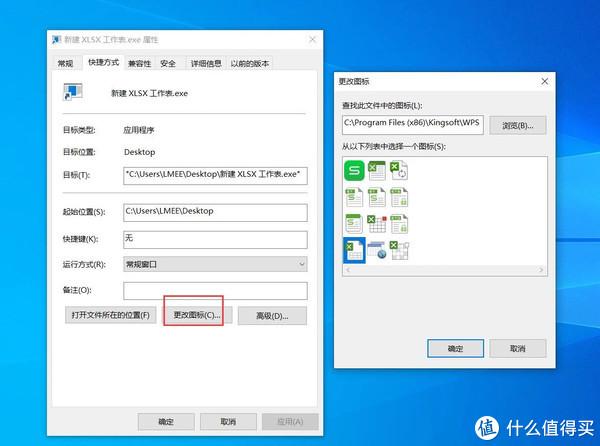Click the 目标类型 value 应用程序
The width and height of the screenshot is (600, 446).
point(139,130)
